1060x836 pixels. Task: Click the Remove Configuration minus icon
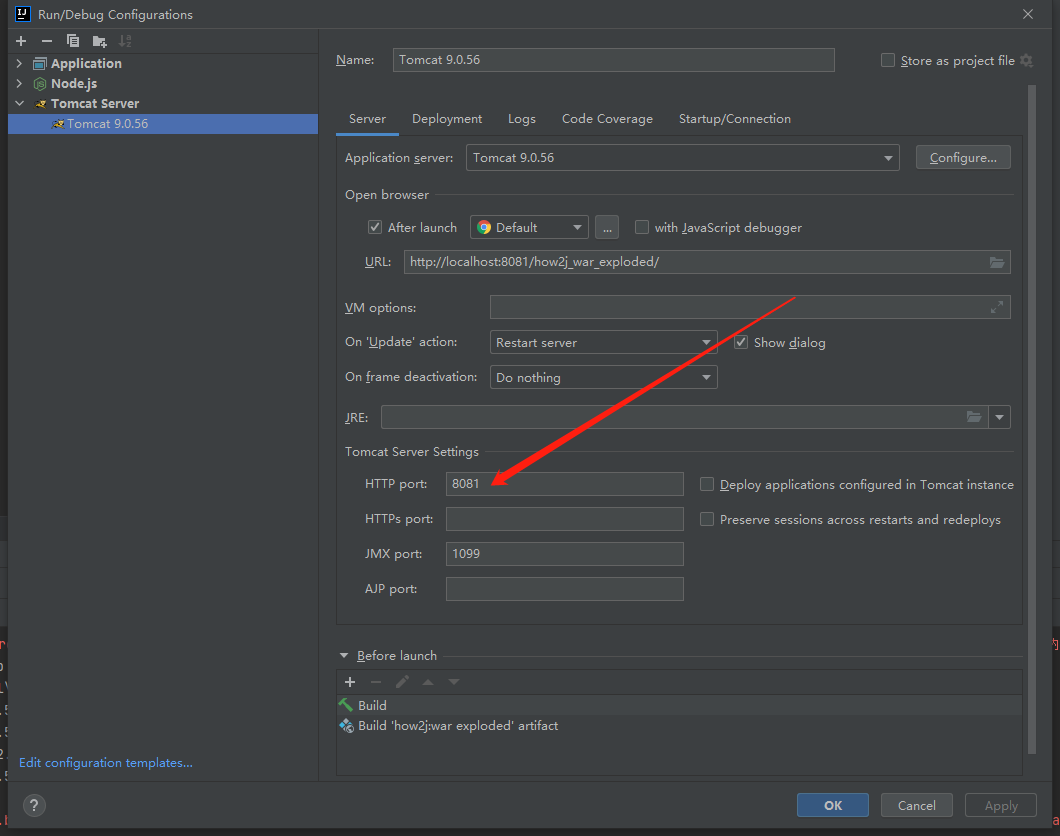[47, 41]
